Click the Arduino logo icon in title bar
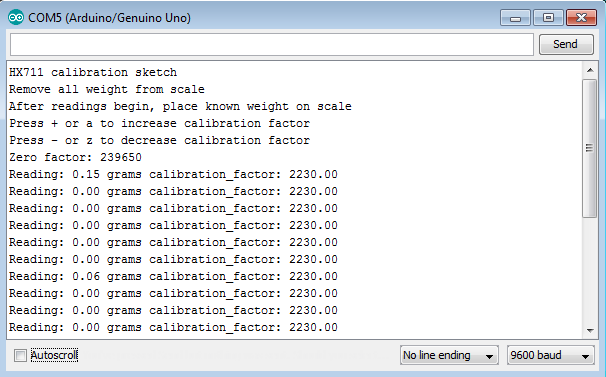 pos(16,18)
